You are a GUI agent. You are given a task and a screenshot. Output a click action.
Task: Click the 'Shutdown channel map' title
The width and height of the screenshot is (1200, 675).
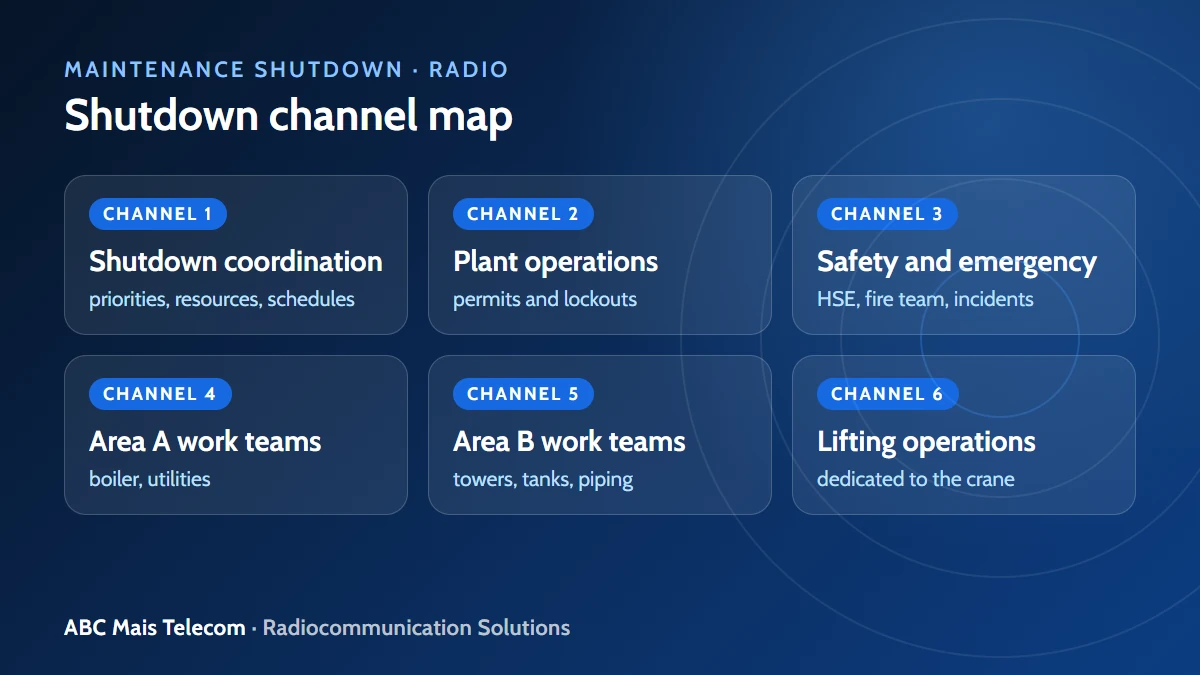[x=289, y=116]
